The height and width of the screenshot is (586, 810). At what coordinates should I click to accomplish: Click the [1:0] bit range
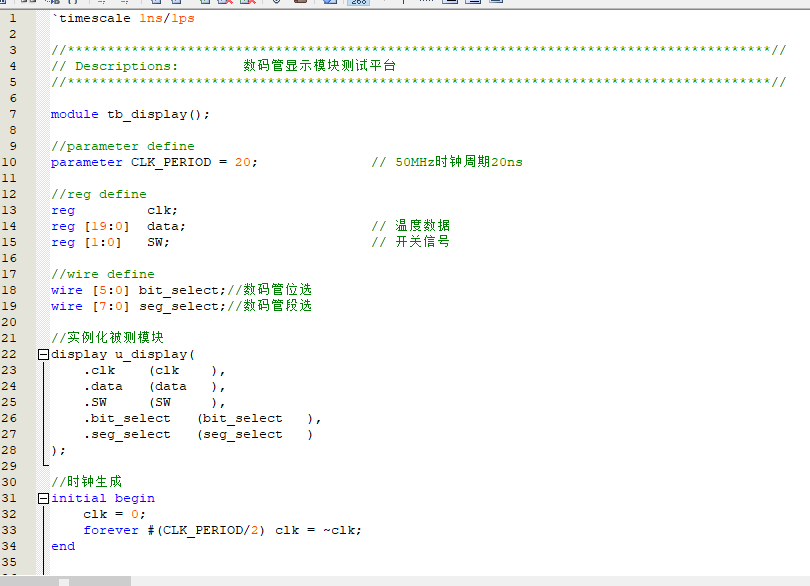[103, 242]
